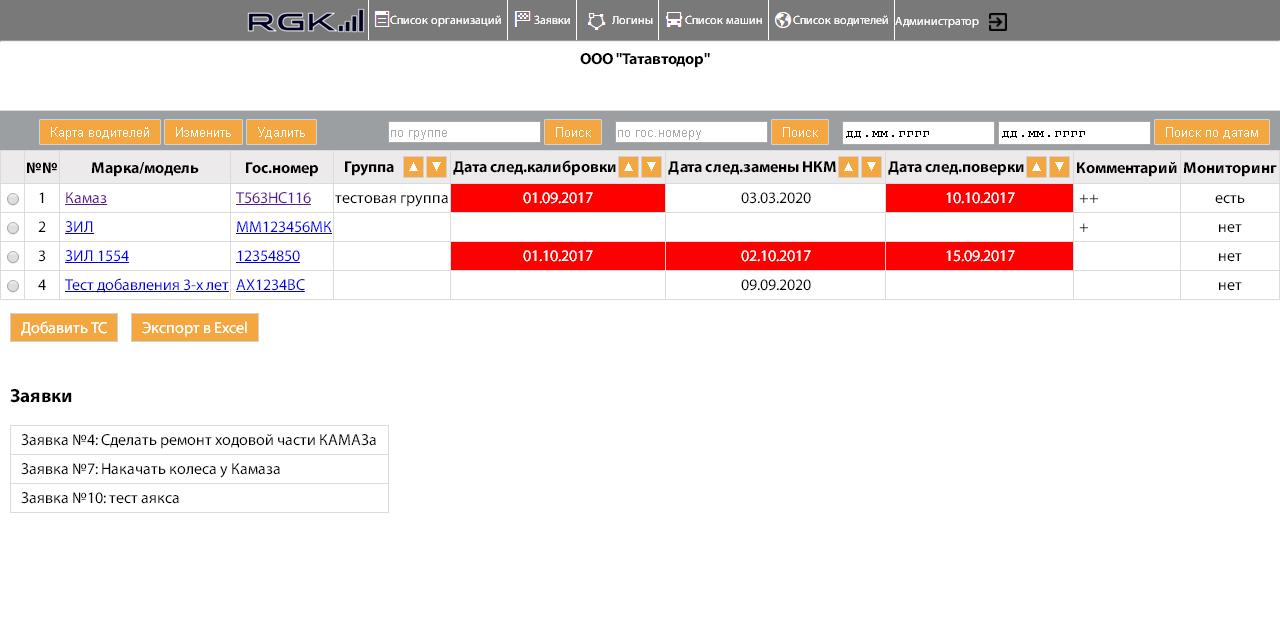Viewport: 1280px width, 637px height.
Task: Click red НКМ date 02.10.2017
Action: 776,256
